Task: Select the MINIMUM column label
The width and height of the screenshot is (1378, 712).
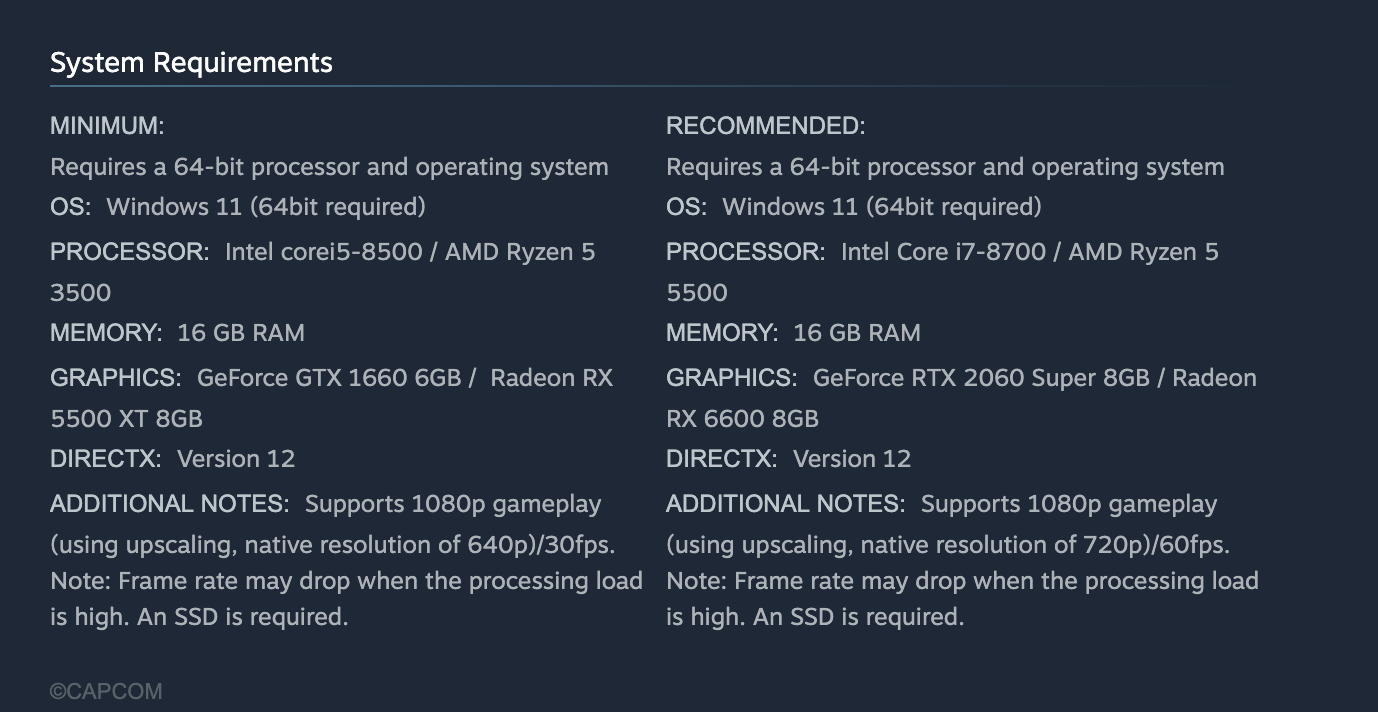Action: click(107, 126)
